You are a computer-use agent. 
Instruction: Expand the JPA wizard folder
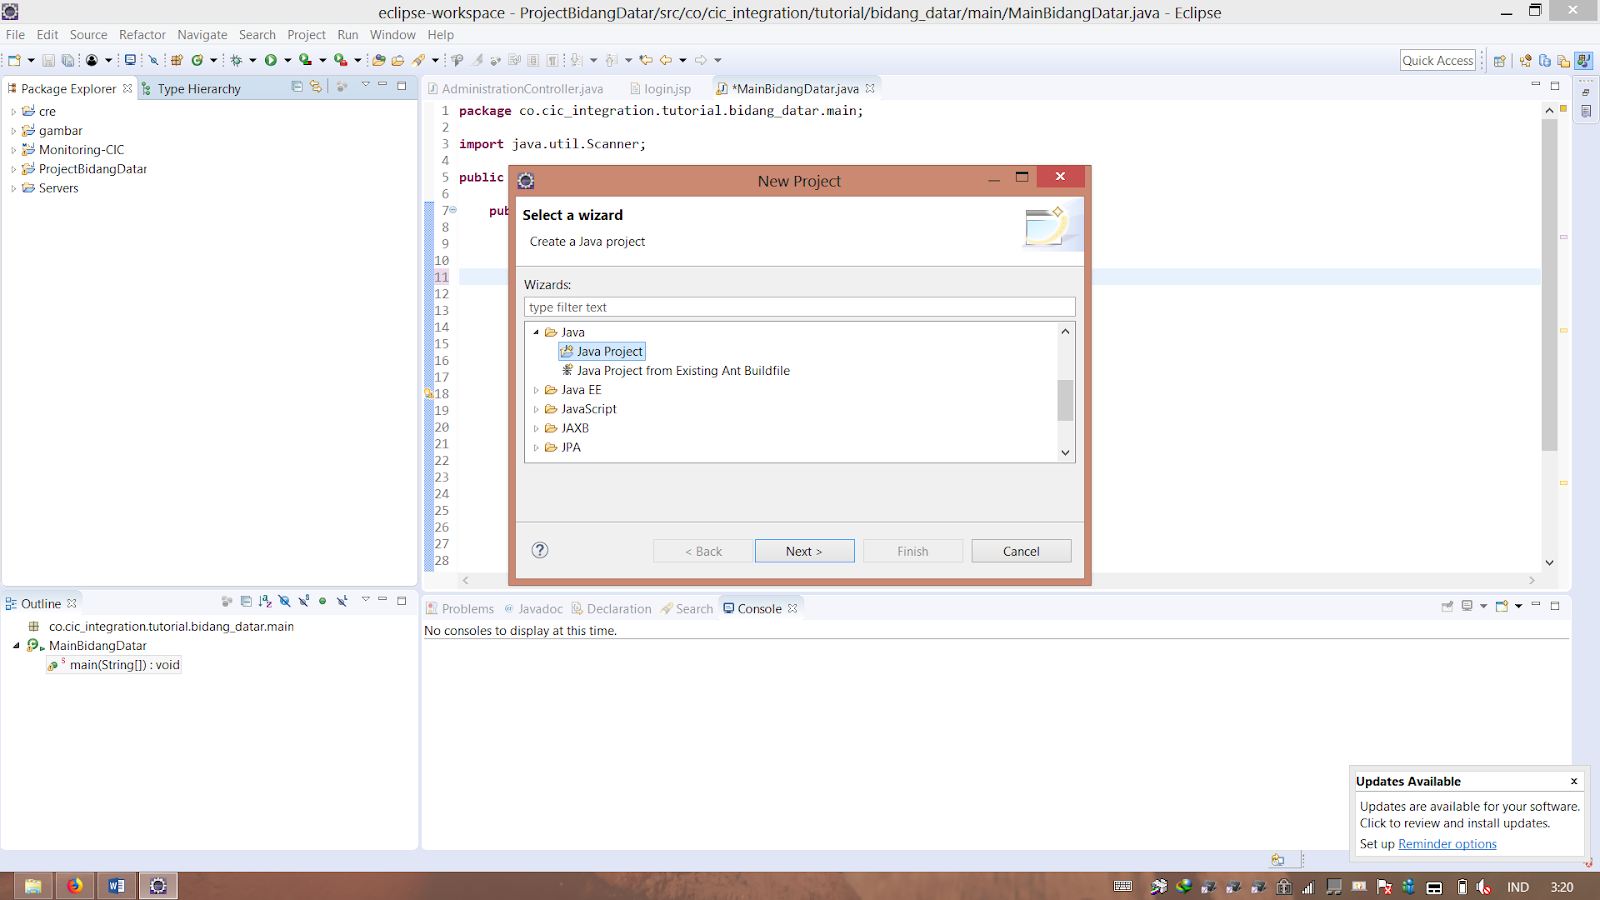pyautogui.click(x=537, y=447)
